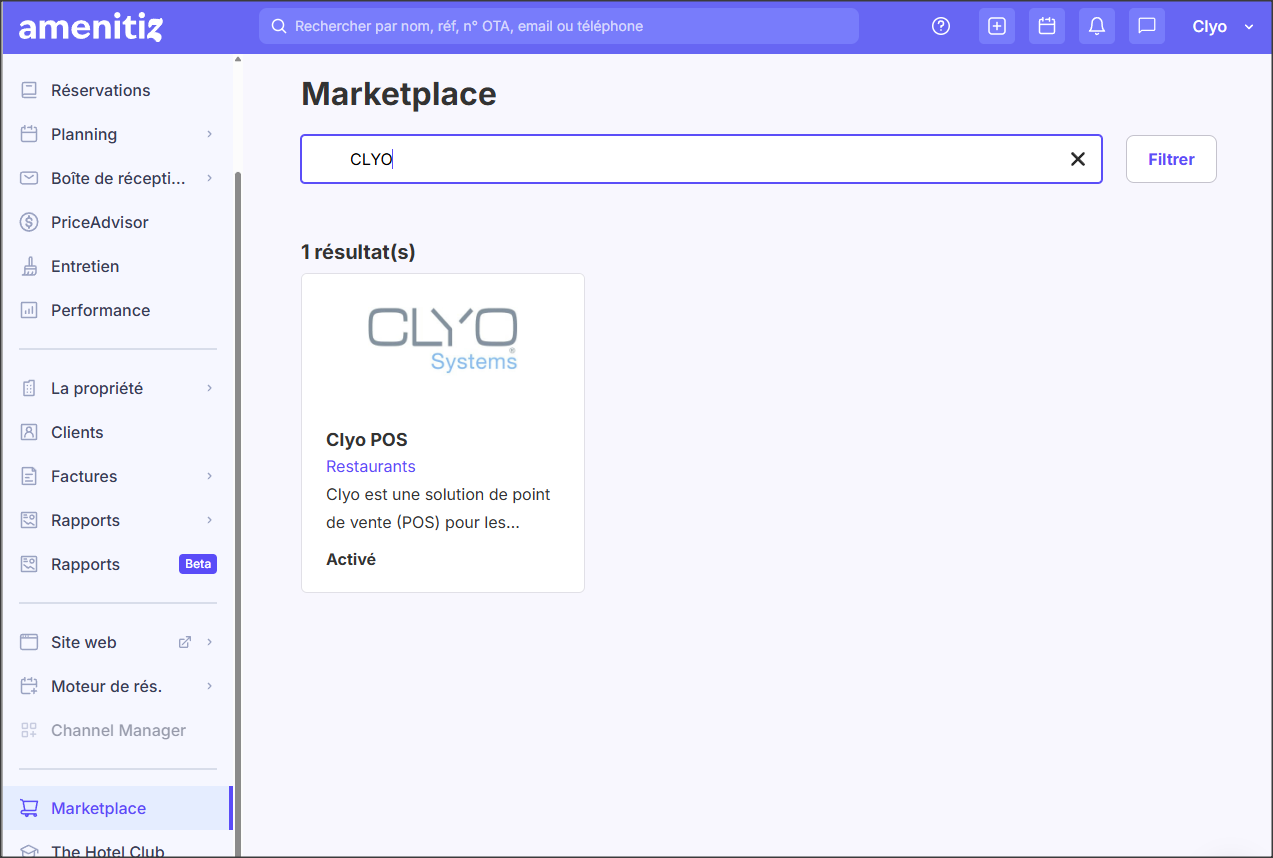
Task: Open the notifications bell icon
Action: coord(1097,26)
